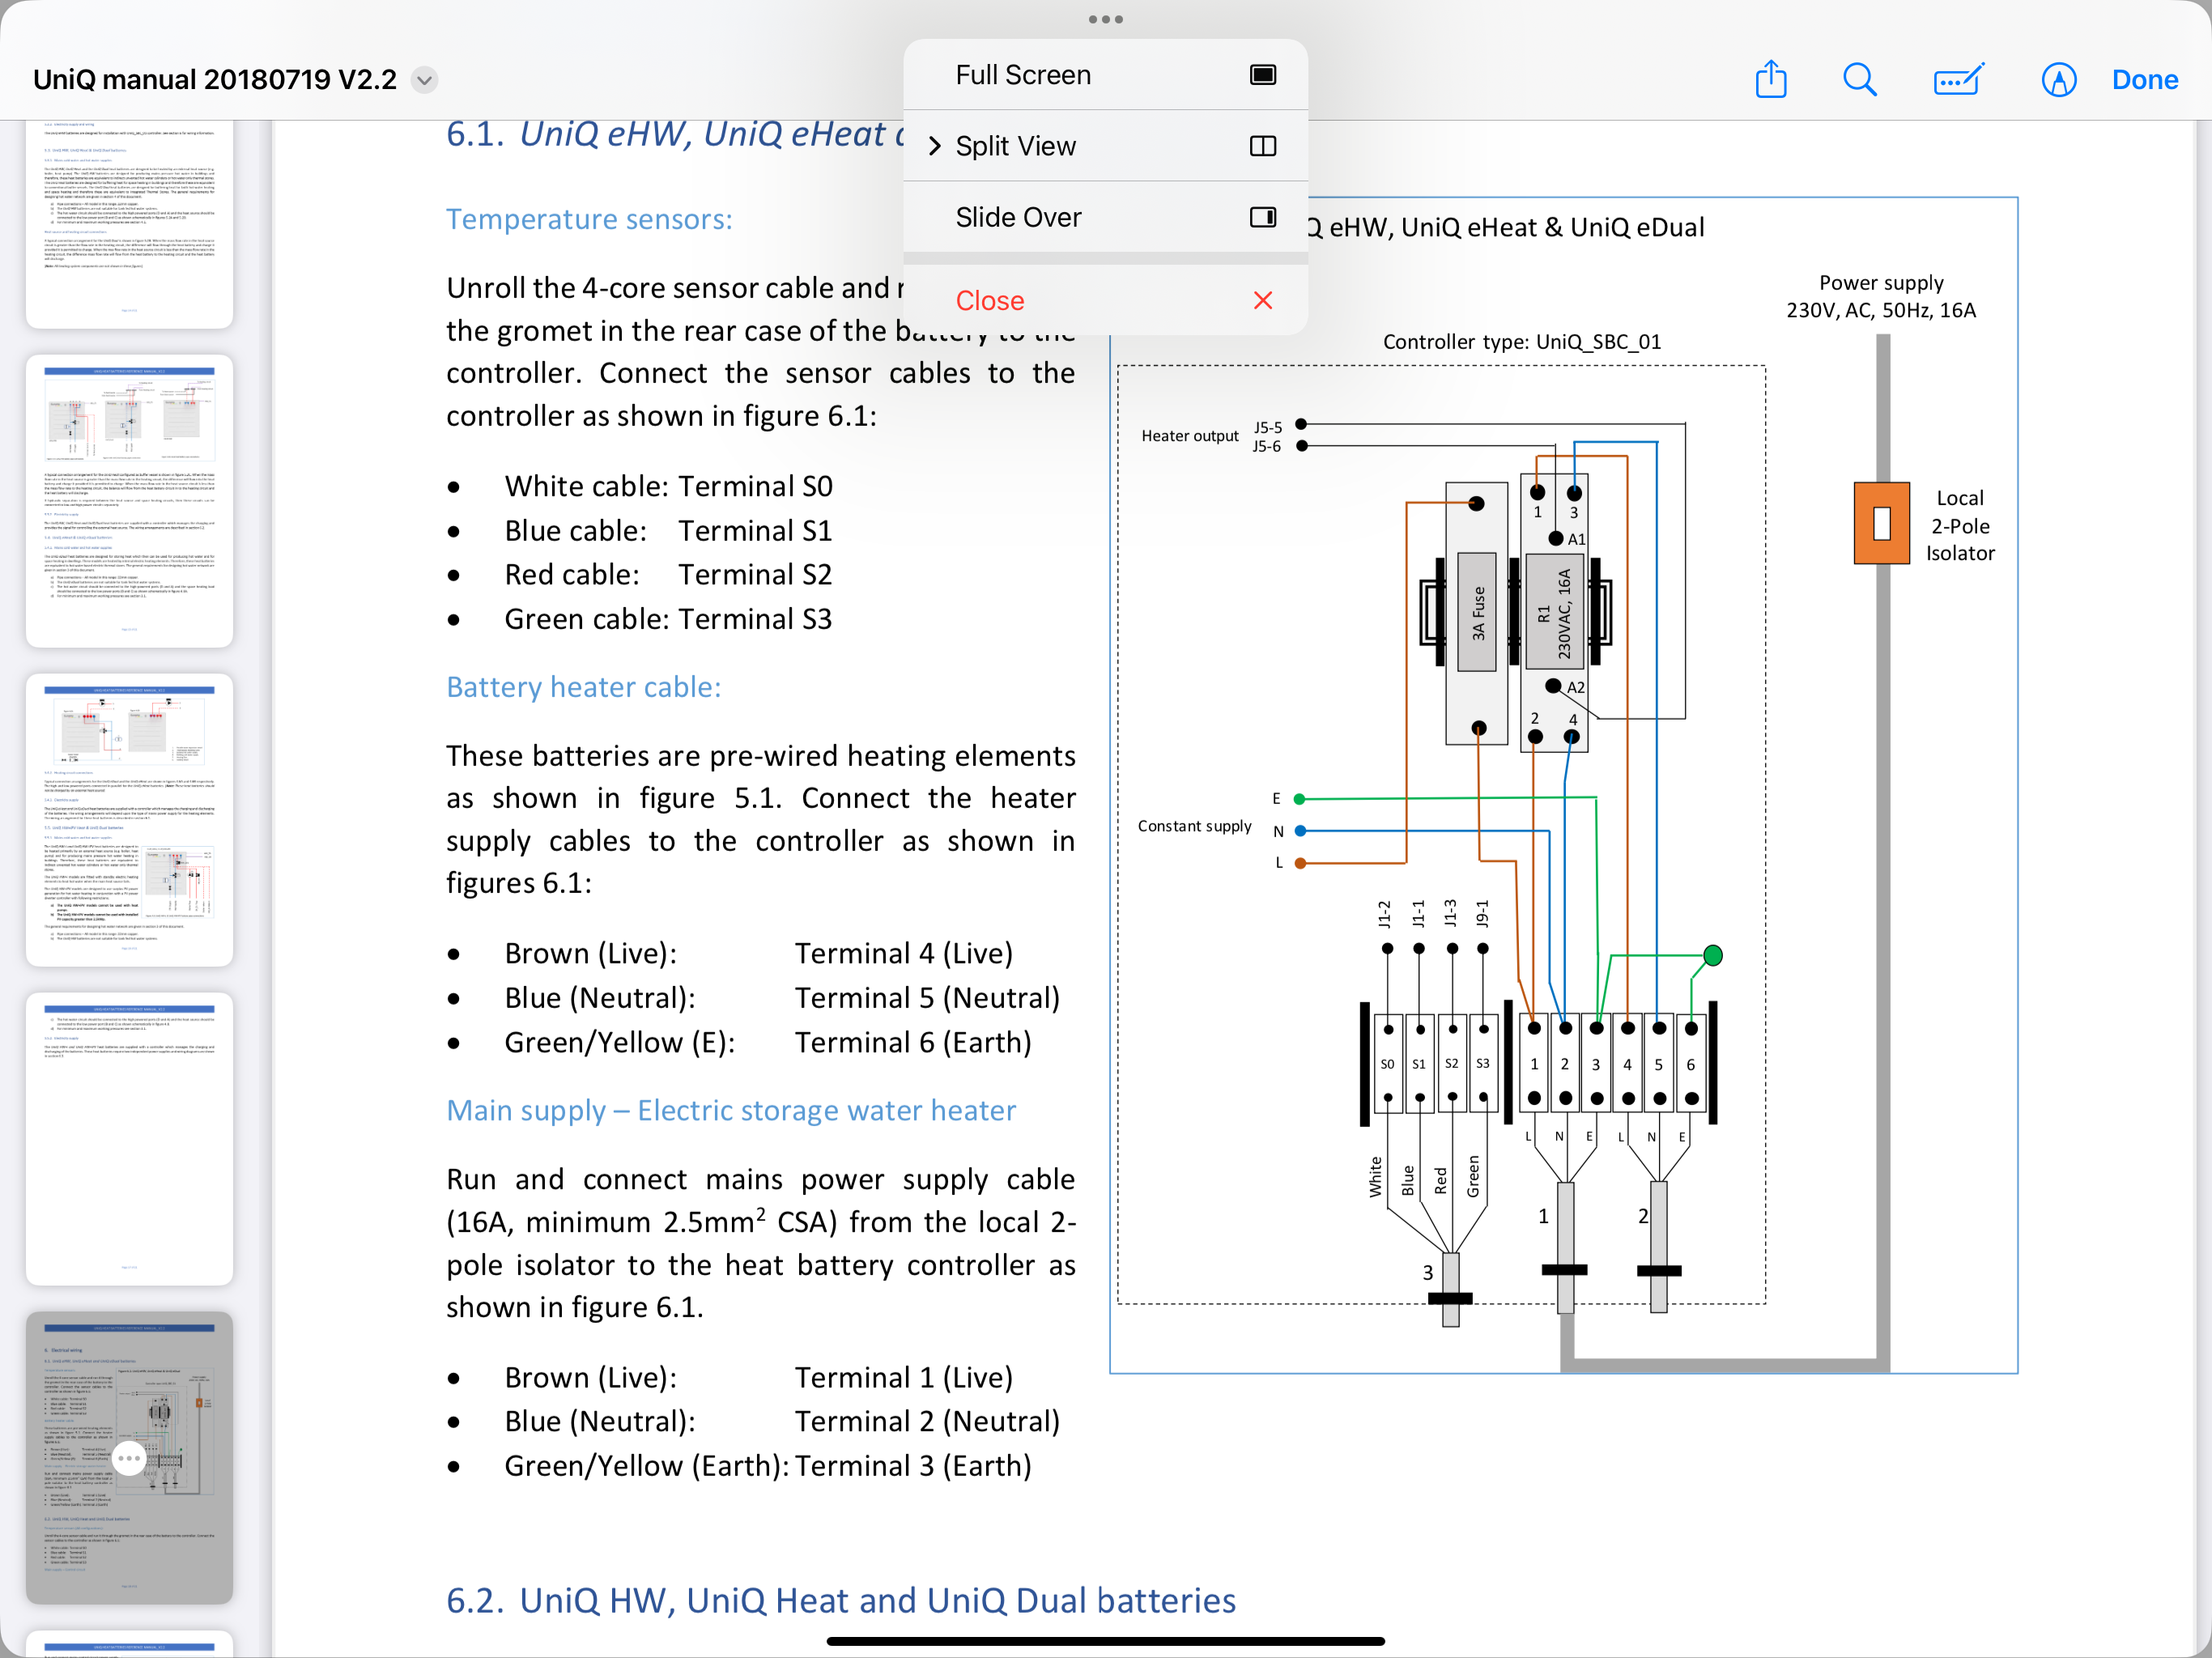Tap the home indicator bar at bottom
The width and height of the screenshot is (2212, 1658).
coord(1106,1641)
